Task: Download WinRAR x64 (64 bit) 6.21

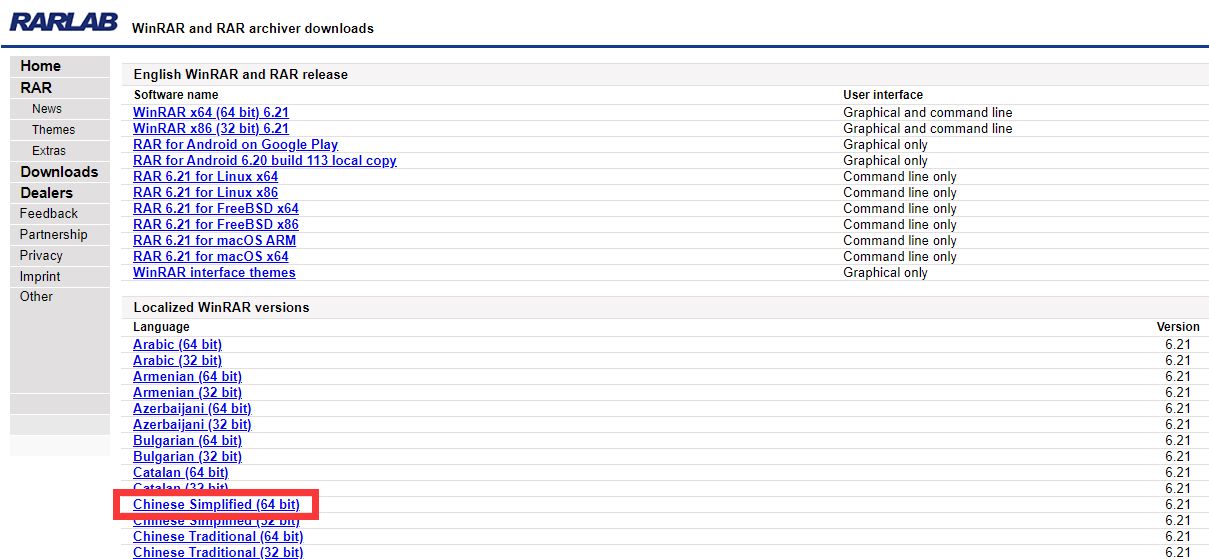Action: pos(211,113)
